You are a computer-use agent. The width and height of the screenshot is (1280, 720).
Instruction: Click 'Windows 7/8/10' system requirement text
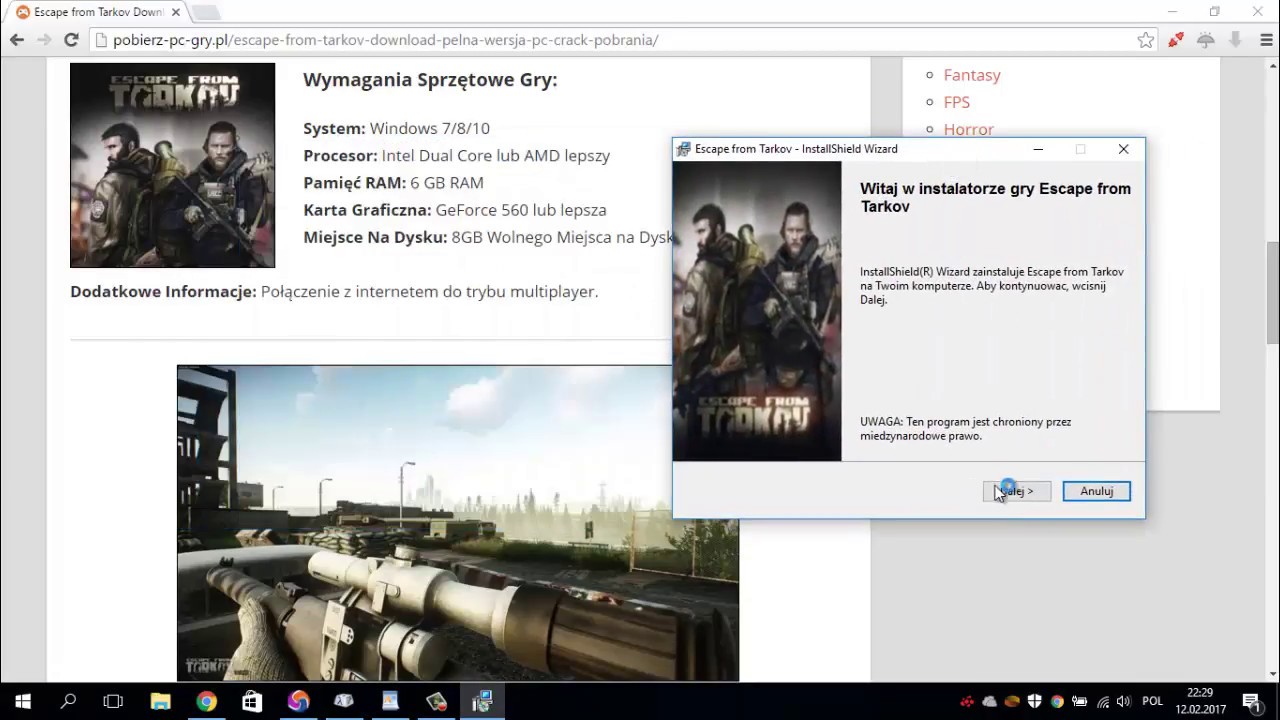coord(430,129)
